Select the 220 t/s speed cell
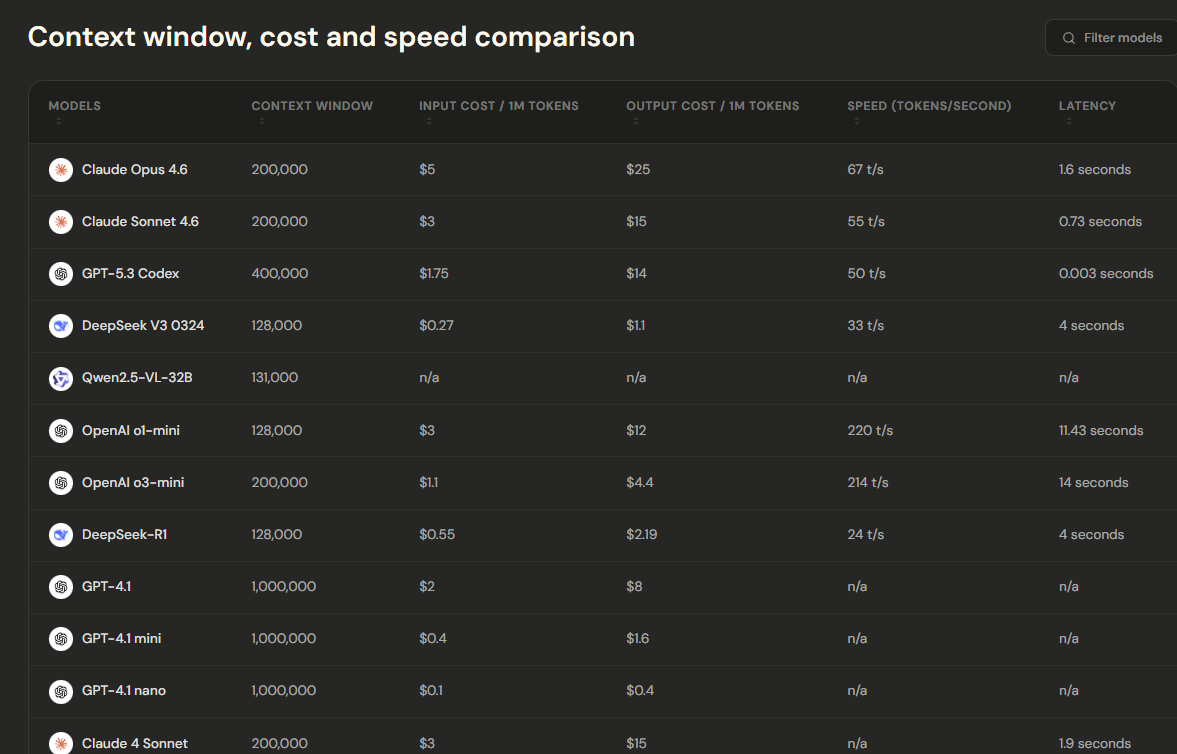The height and width of the screenshot is (754, 1177). point(870,430)
